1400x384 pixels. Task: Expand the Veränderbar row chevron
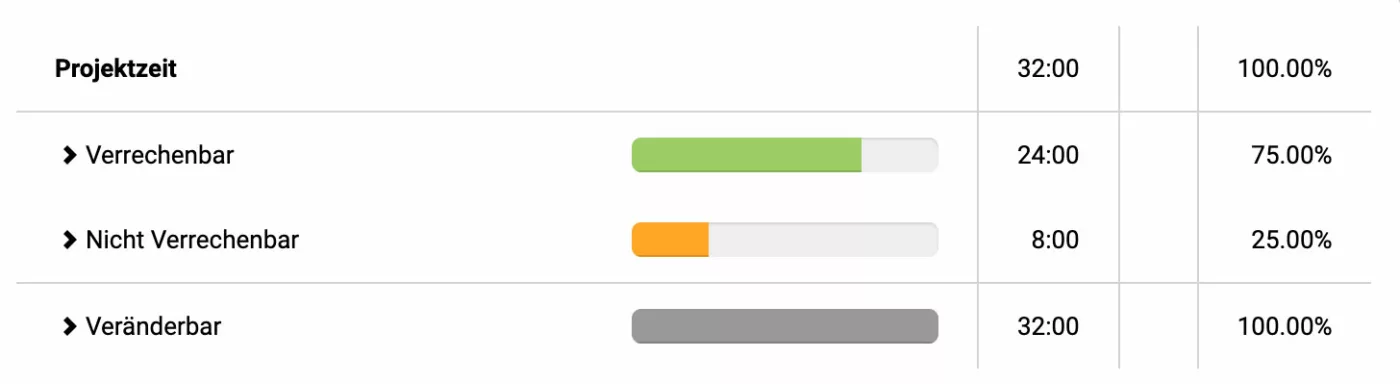(69, 326)
